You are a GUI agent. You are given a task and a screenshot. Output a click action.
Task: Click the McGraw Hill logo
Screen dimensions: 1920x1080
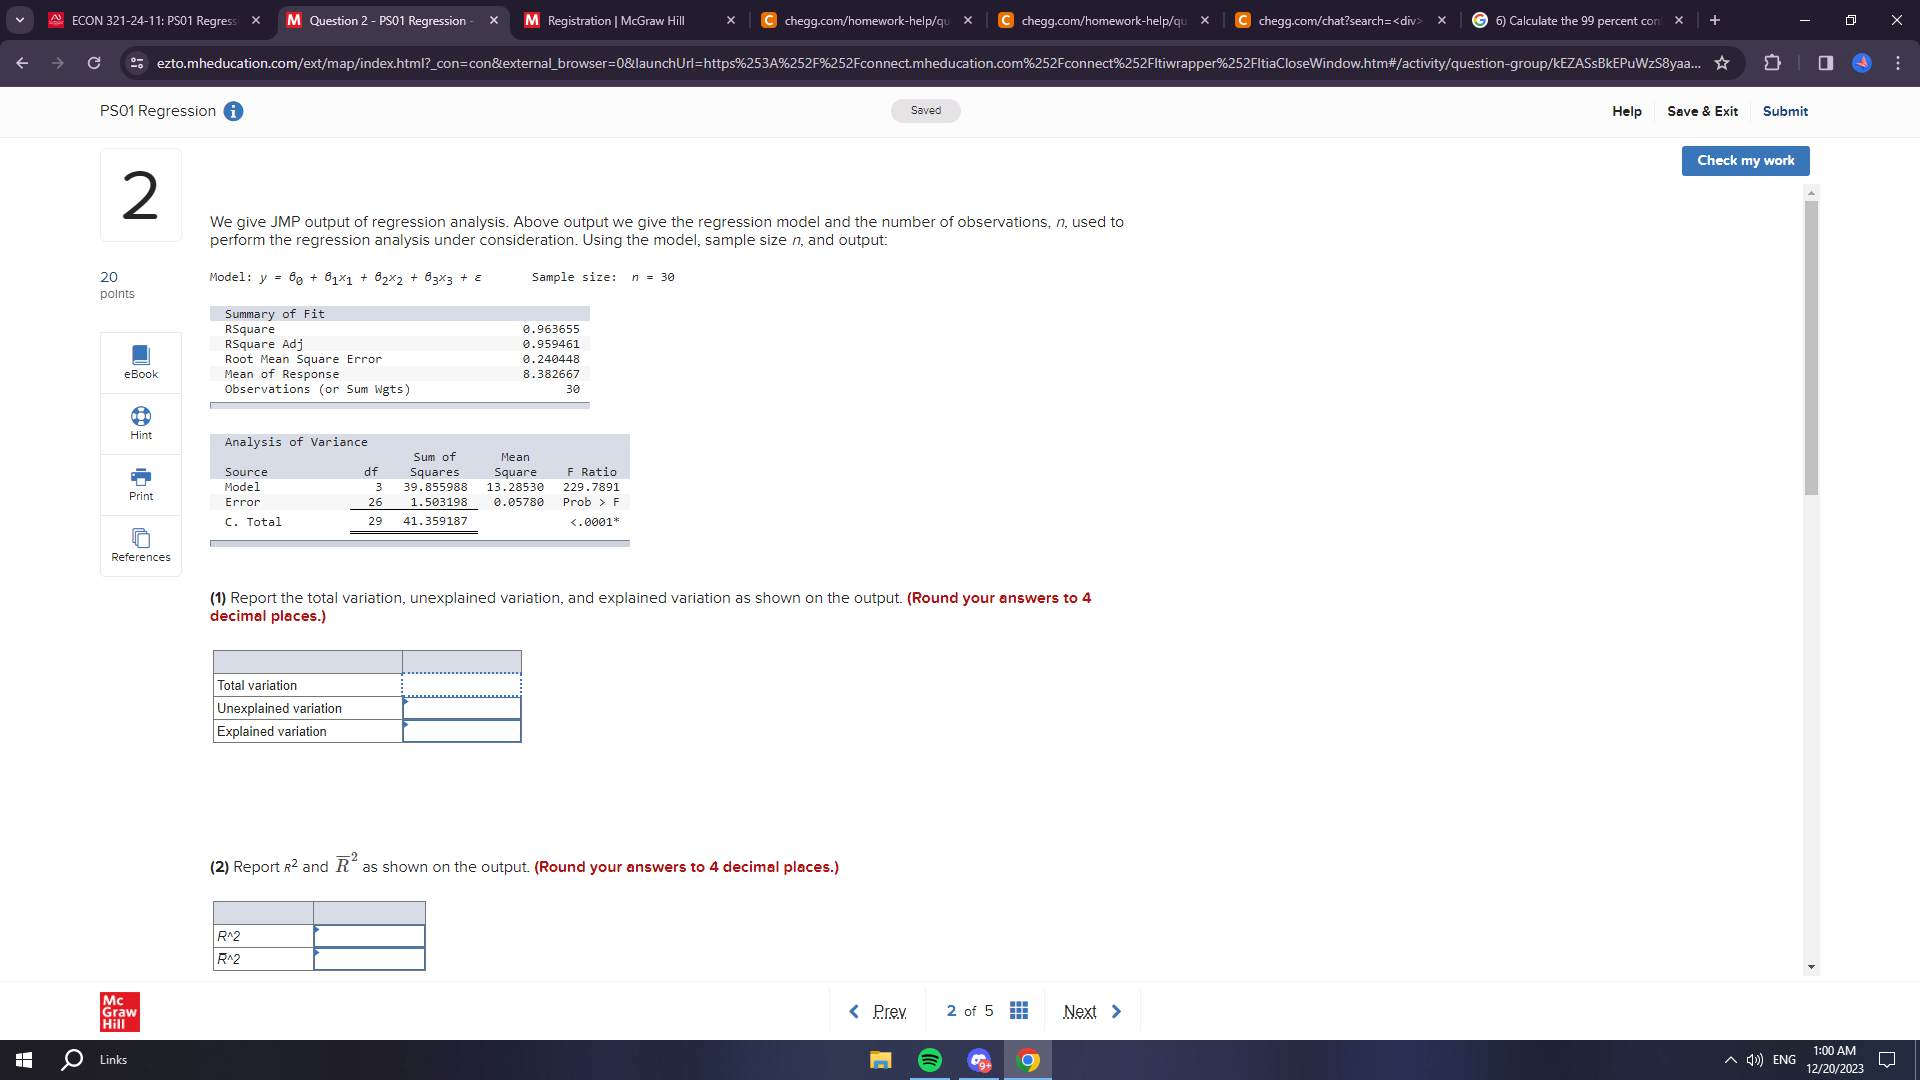(x=118, y=1011)
